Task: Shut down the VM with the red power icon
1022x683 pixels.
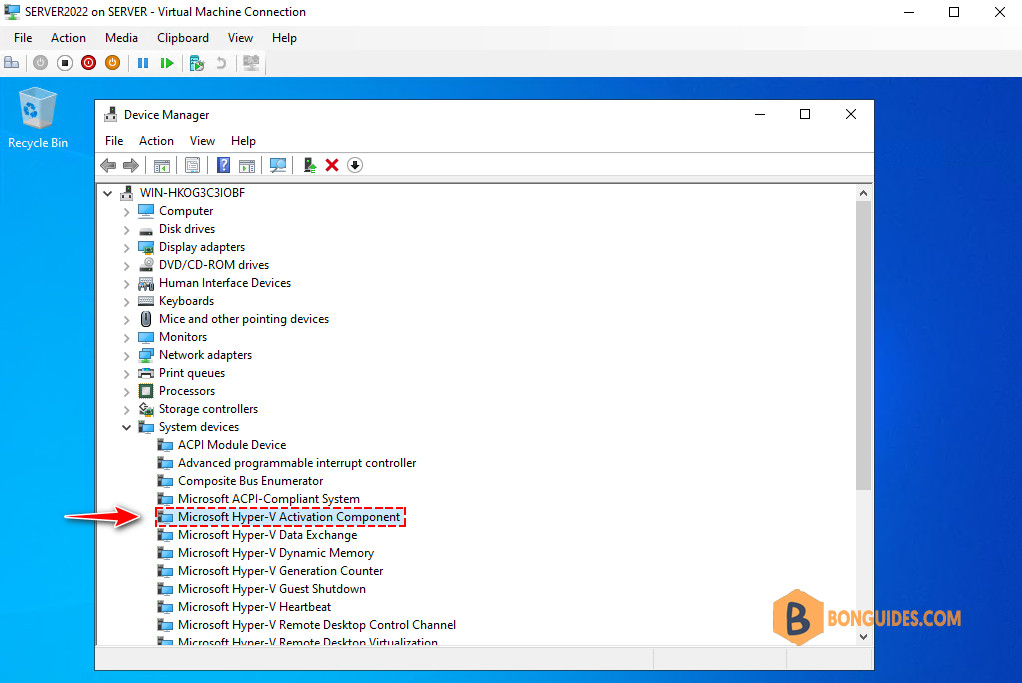Action: click(x=89, y=63)
